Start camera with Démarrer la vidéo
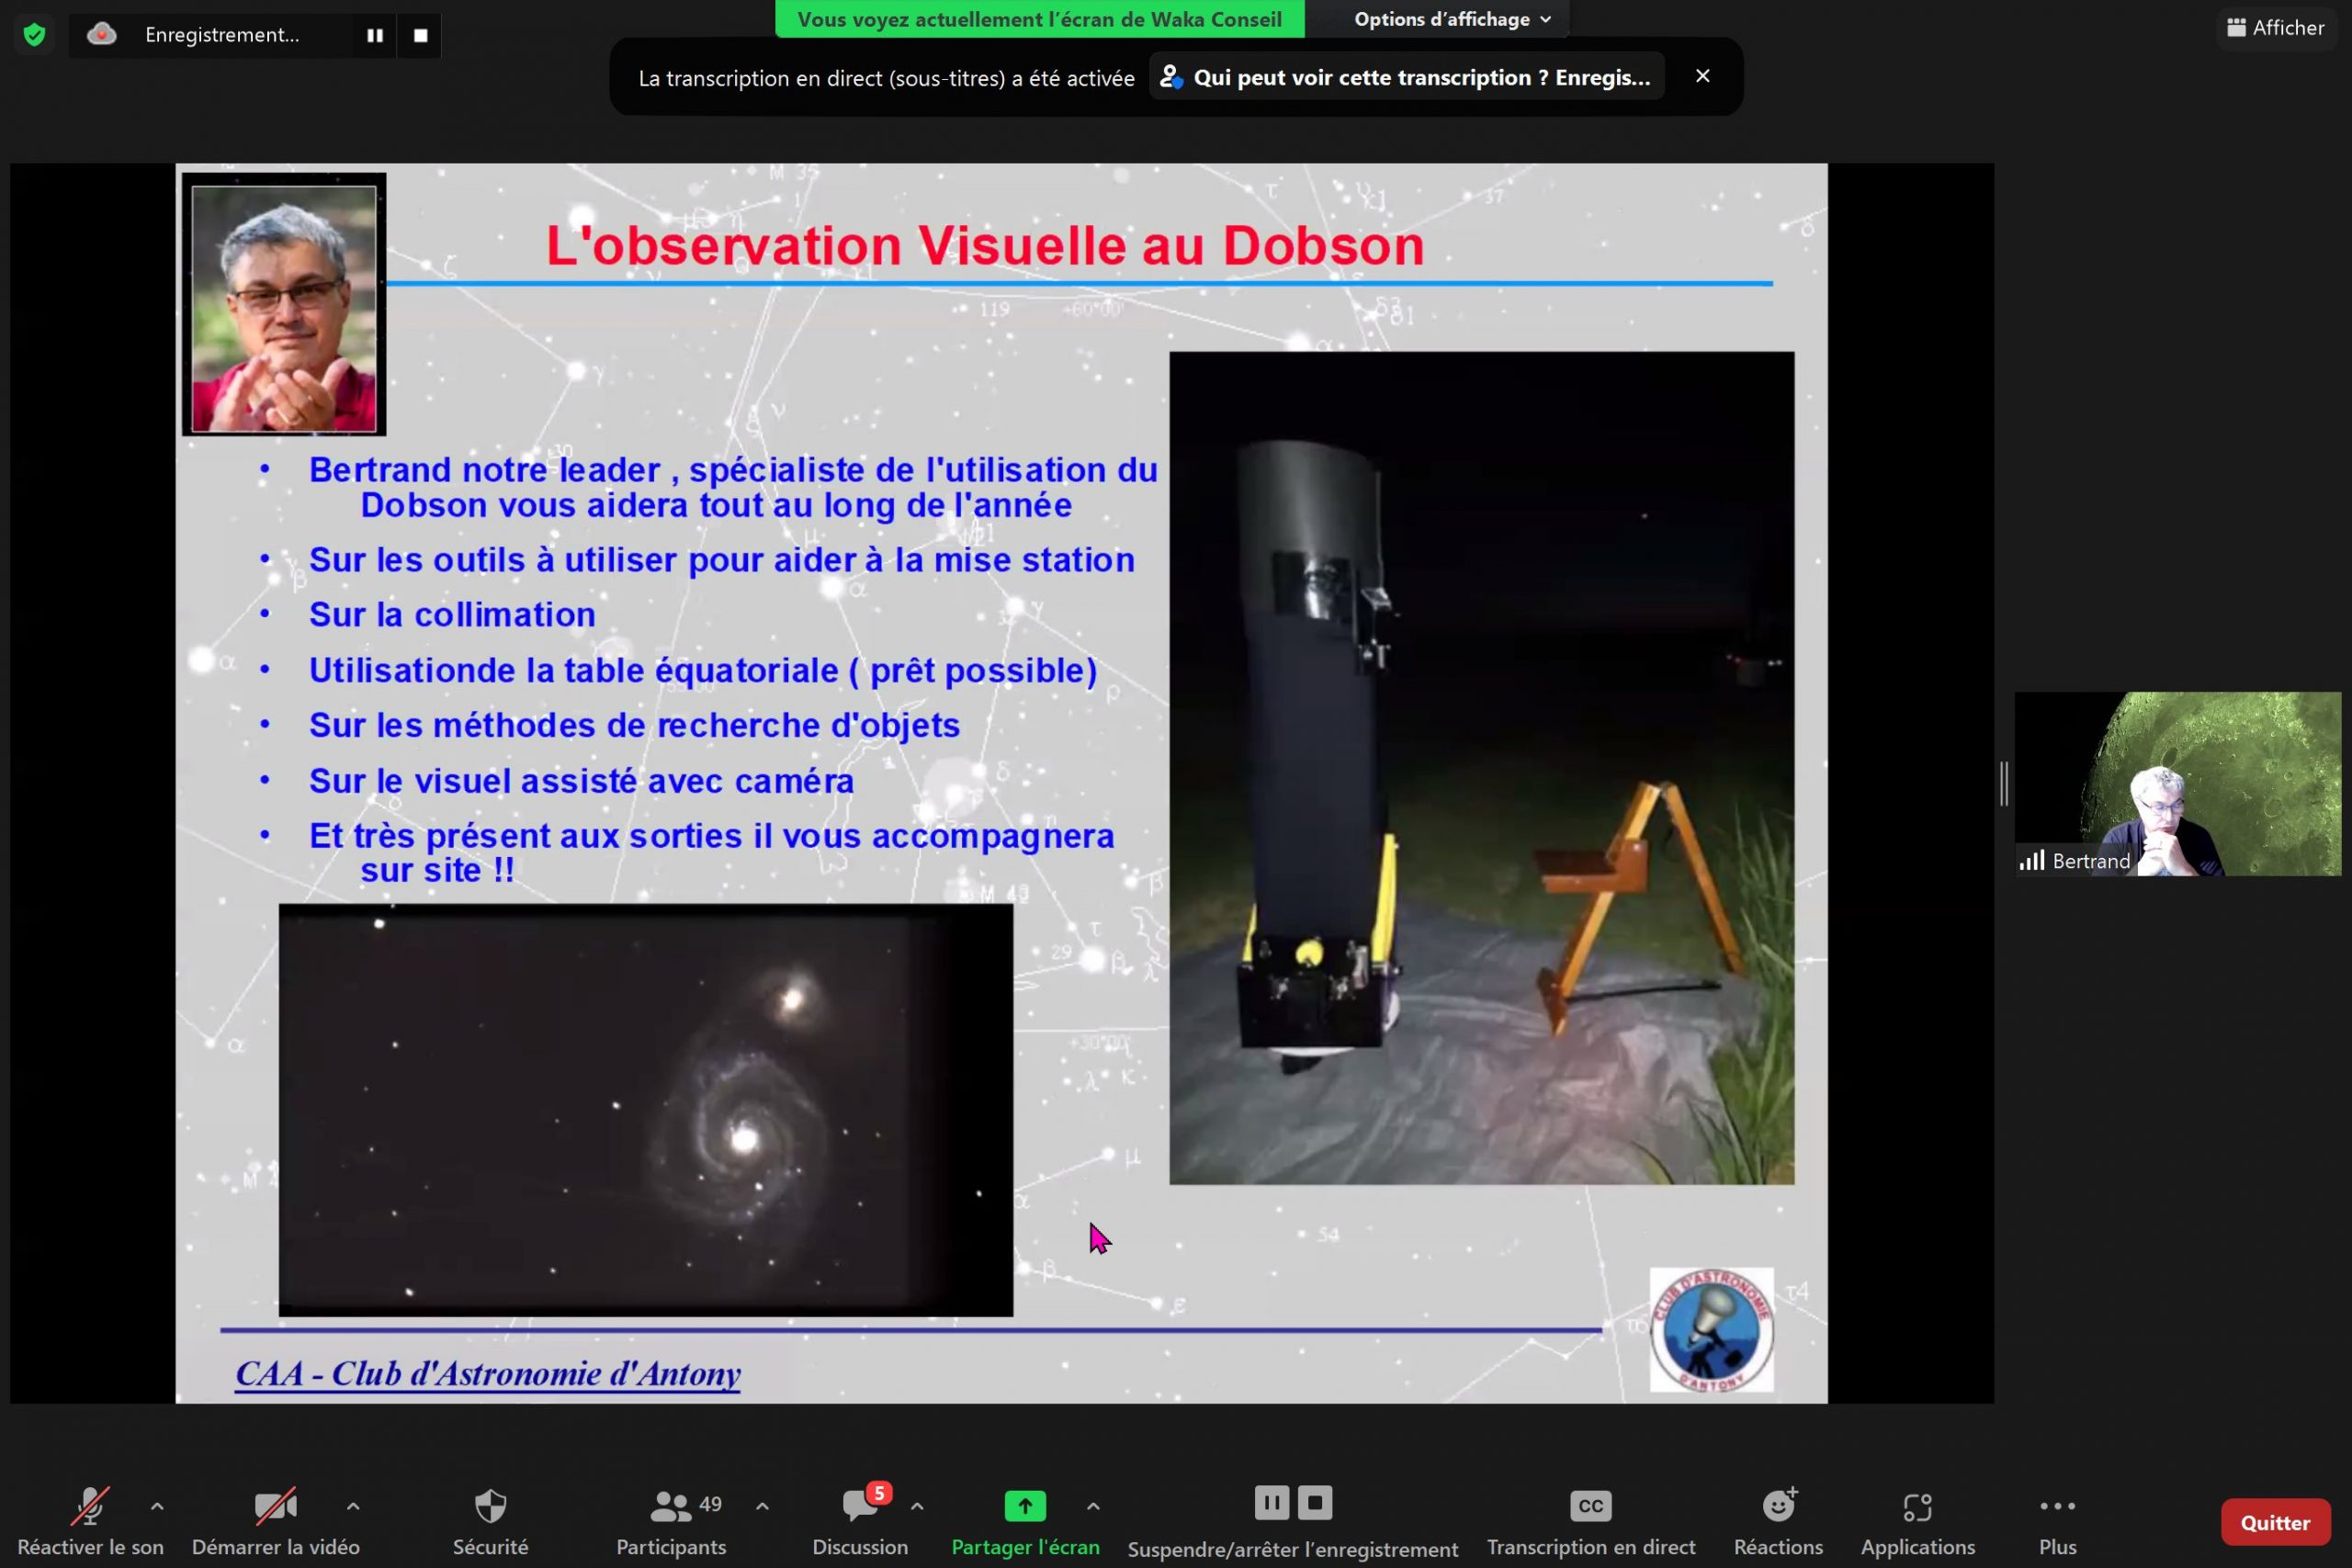The image size is (2352, 1568). click(276, 1522)
